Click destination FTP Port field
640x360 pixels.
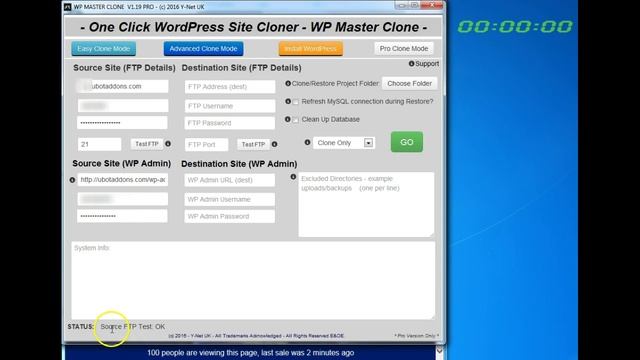(206, 144)
